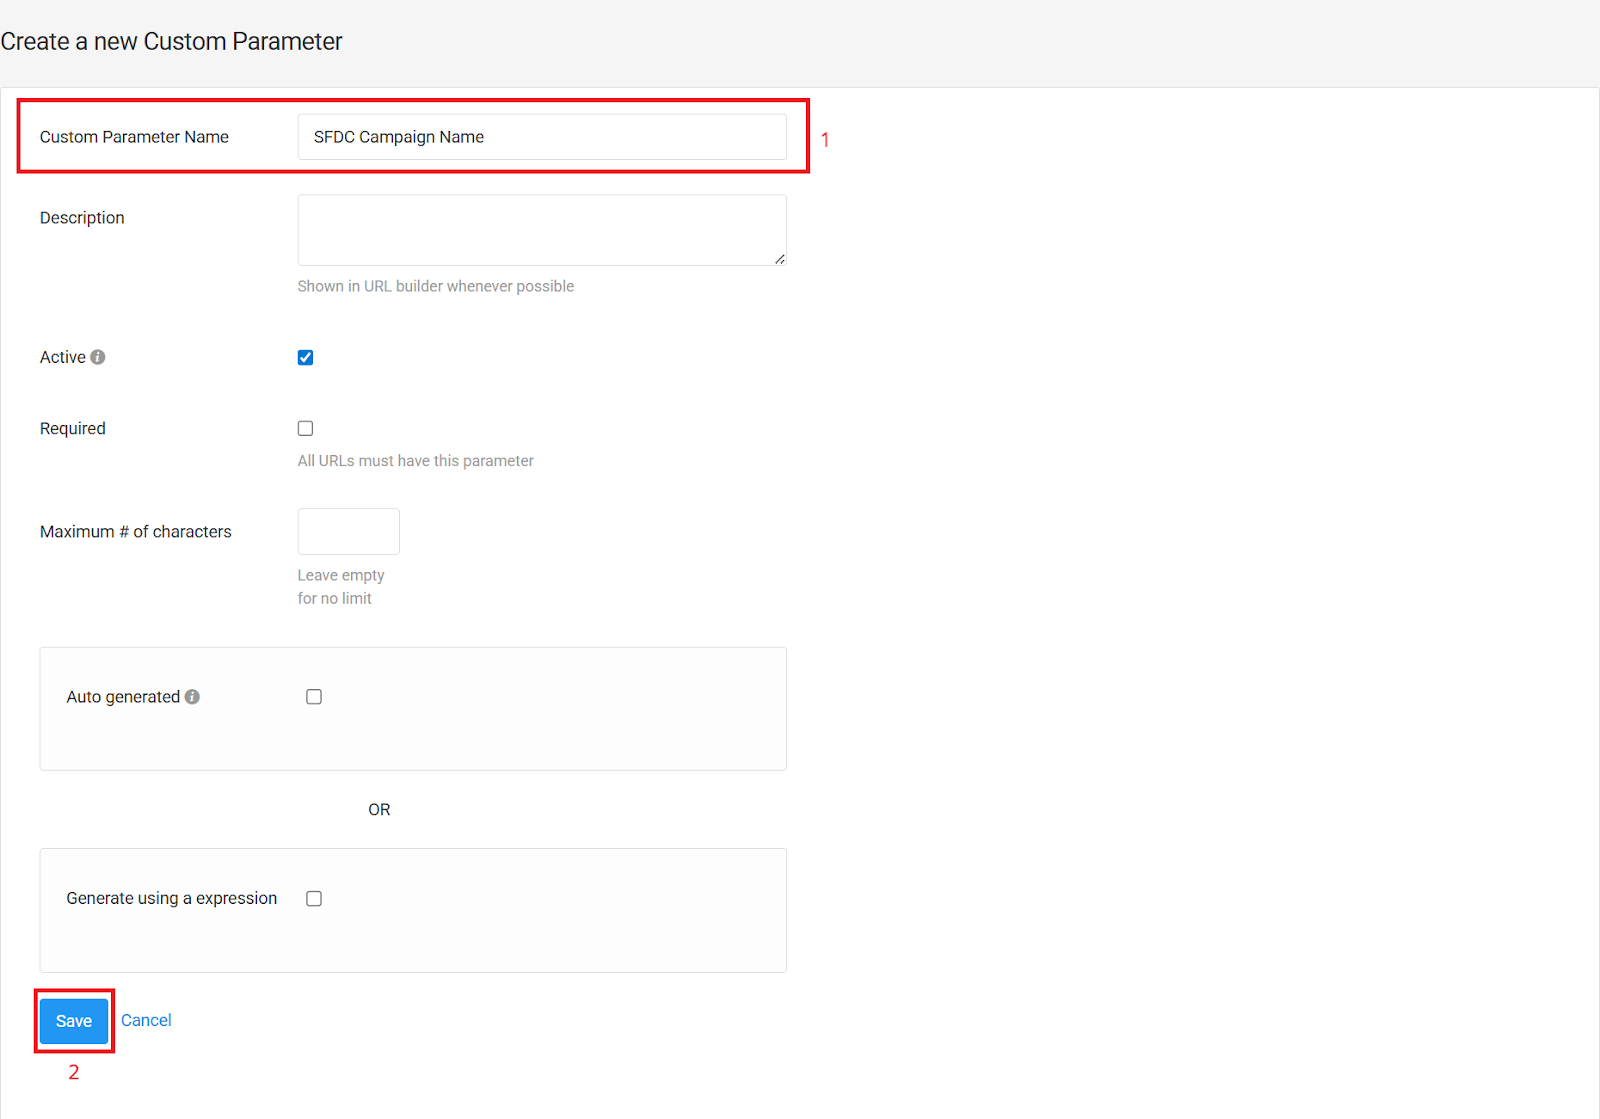
Task: Click the Cancel link
Action: (x=146, y=1020)
